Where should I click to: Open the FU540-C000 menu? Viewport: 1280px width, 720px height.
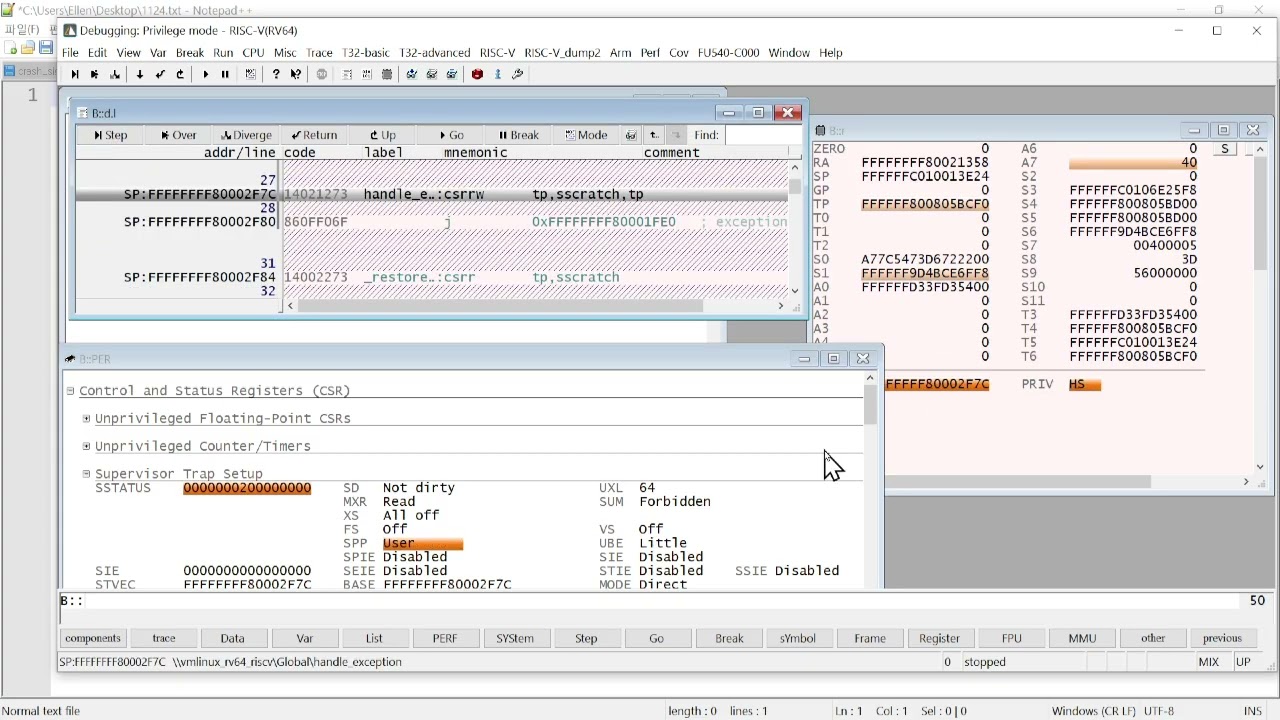point(729,53)
